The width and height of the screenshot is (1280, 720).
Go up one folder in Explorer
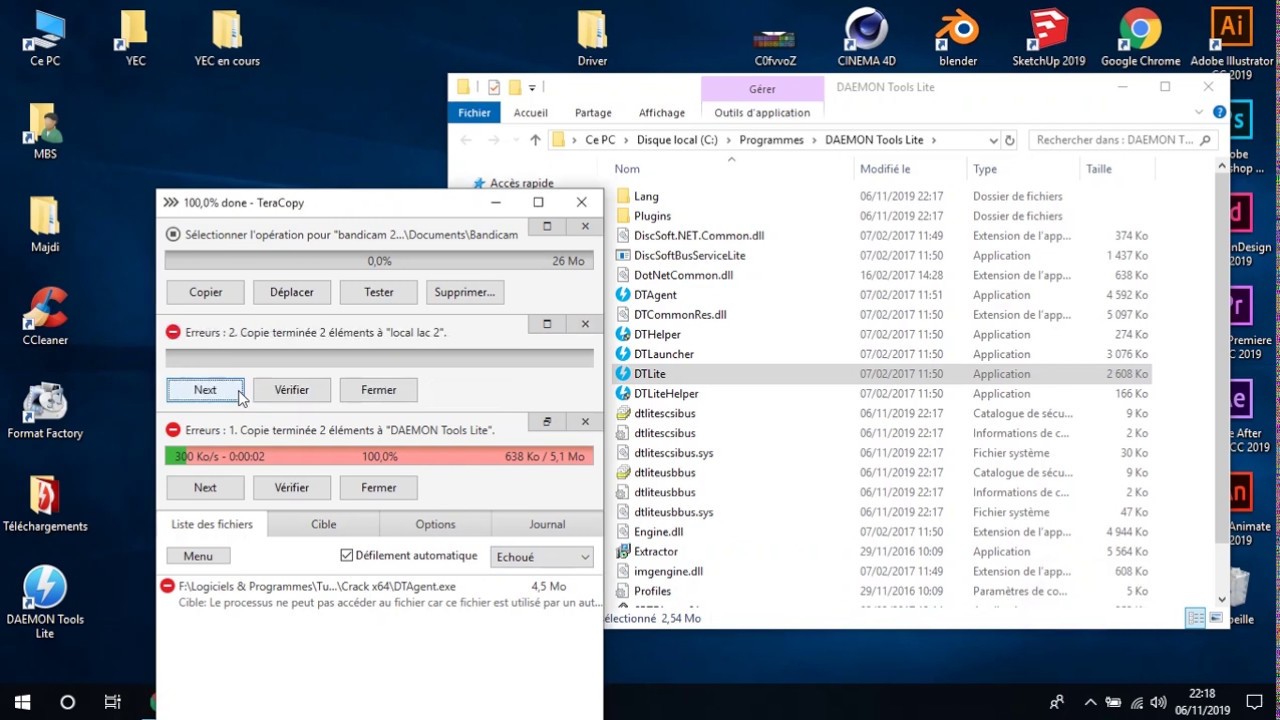tap(535, 140)
